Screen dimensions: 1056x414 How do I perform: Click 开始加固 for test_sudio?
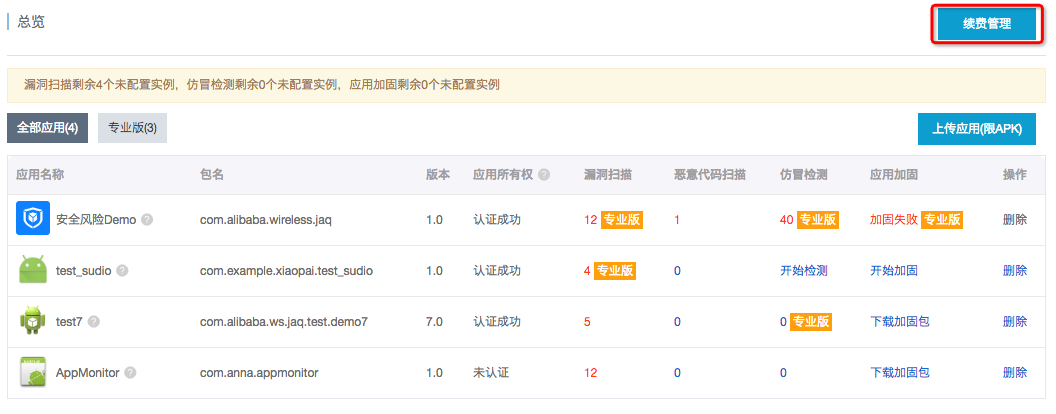tap(894, 271)
